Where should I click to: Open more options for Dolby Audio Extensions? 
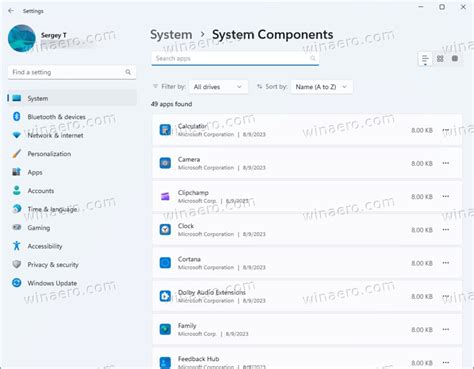pyautogui.click(x=446, y=296)
